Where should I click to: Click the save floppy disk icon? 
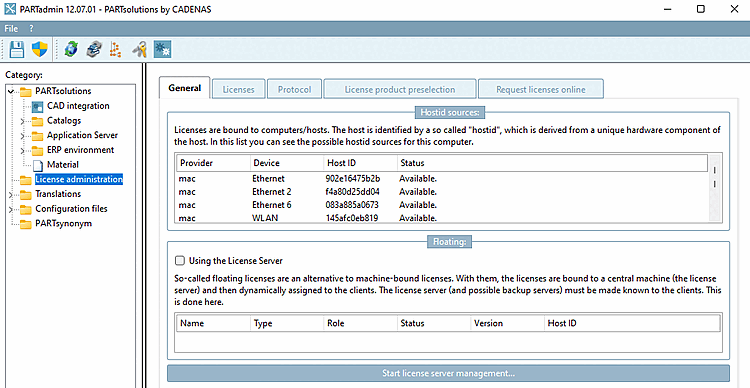point(17,49)
